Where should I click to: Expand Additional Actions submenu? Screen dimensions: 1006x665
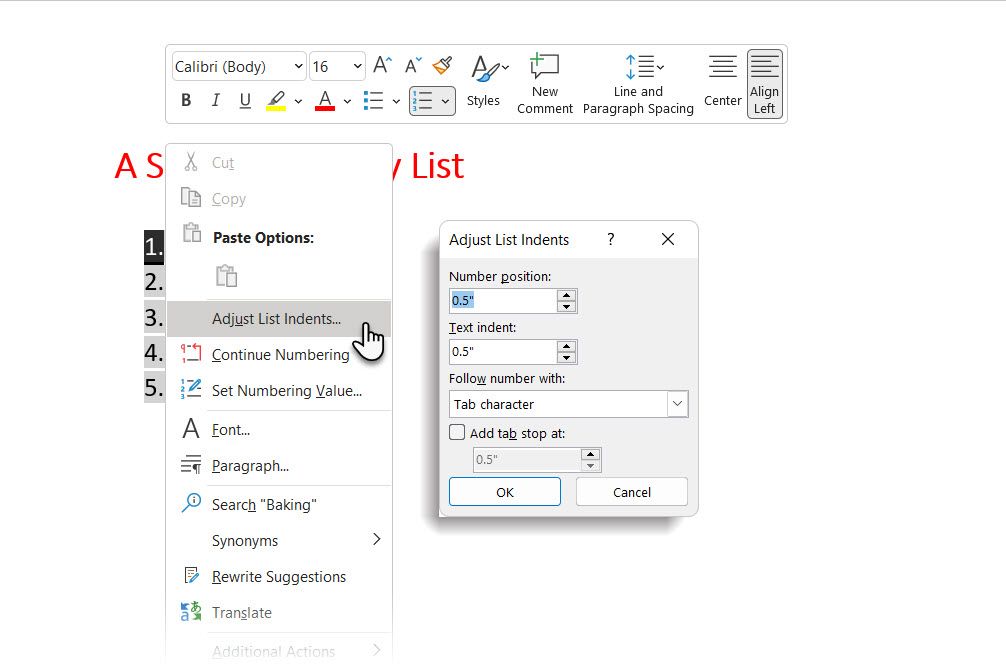(x=279, y=651)
